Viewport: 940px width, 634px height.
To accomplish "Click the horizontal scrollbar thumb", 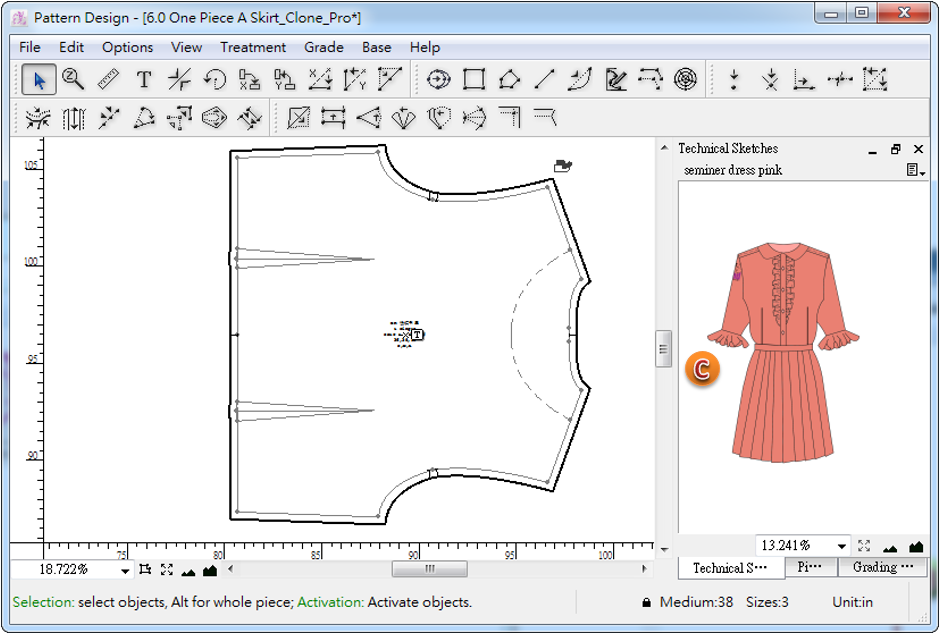I will [429, 569].
